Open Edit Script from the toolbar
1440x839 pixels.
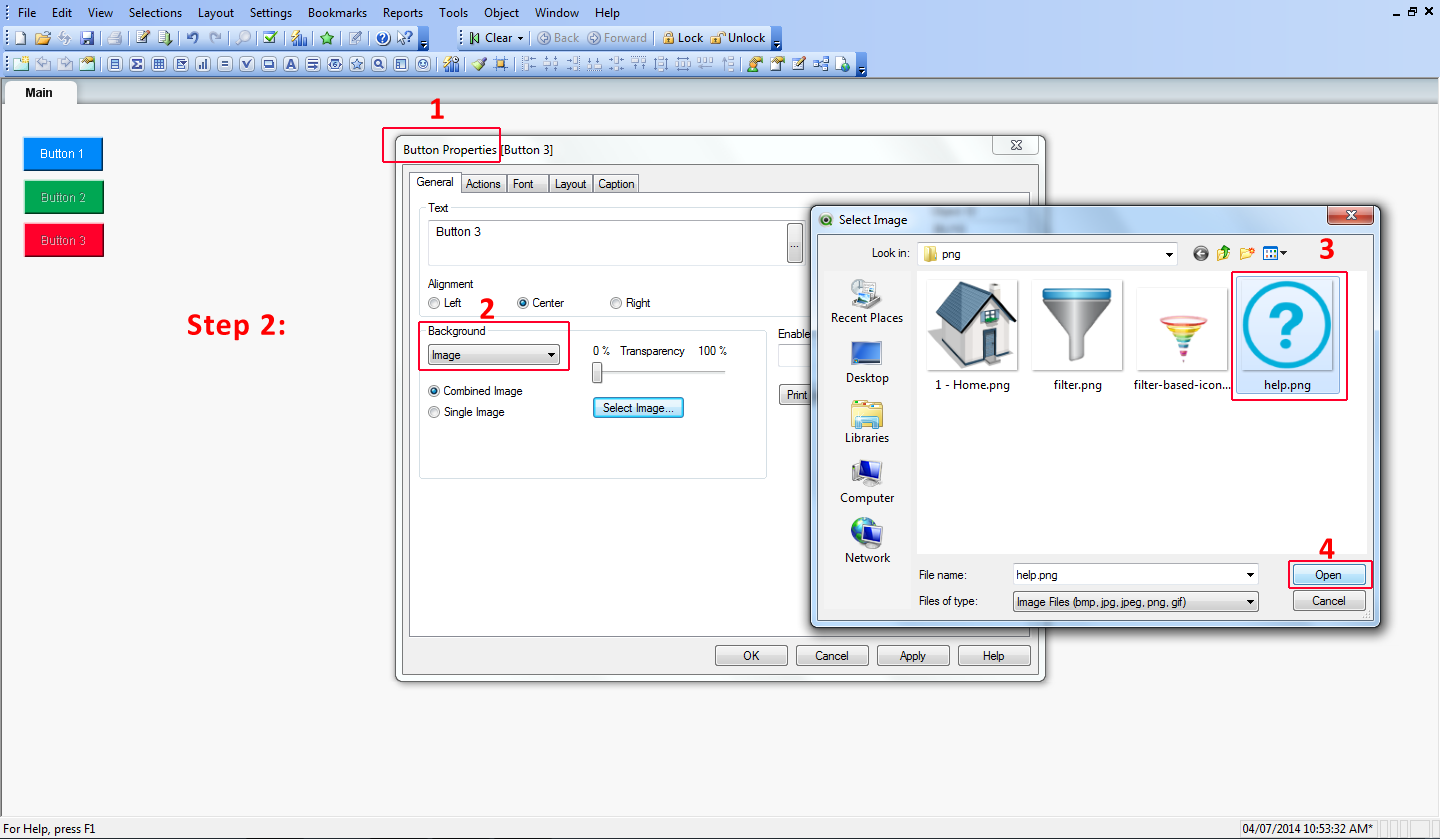point(143,38)
